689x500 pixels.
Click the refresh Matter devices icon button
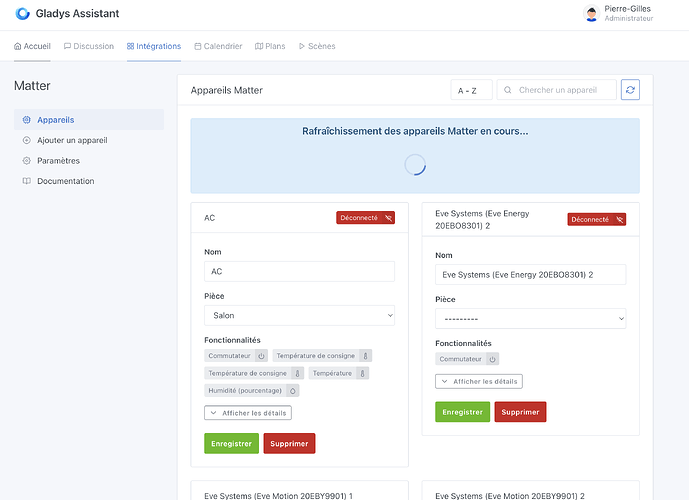tap(630, 90)
